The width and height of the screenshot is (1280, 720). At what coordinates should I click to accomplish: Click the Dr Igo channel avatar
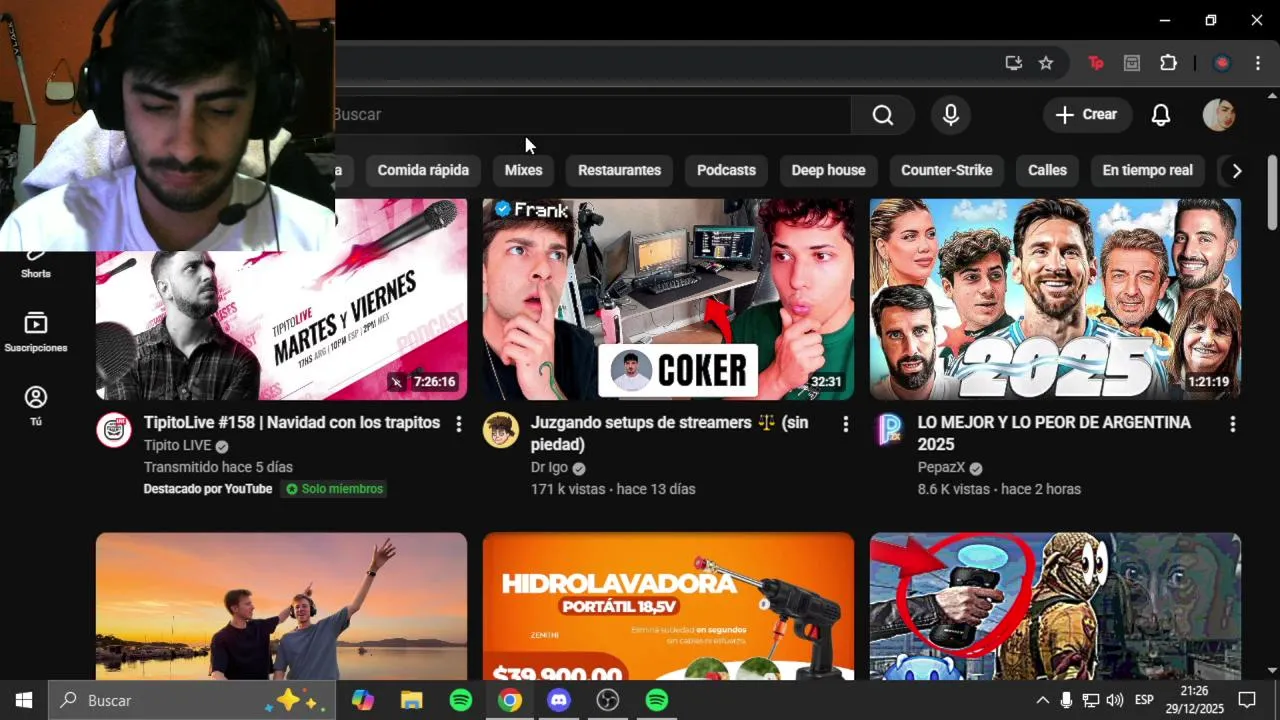pos(501,430)
